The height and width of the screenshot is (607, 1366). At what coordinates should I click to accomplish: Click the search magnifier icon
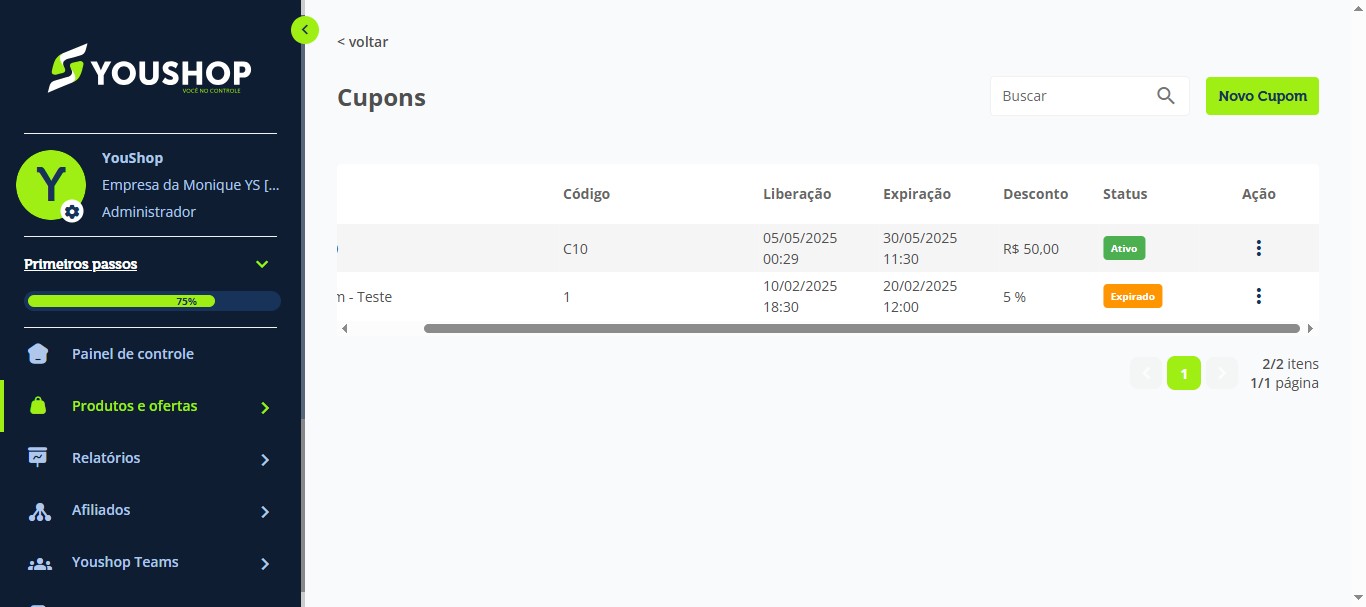coord(1165,96)
